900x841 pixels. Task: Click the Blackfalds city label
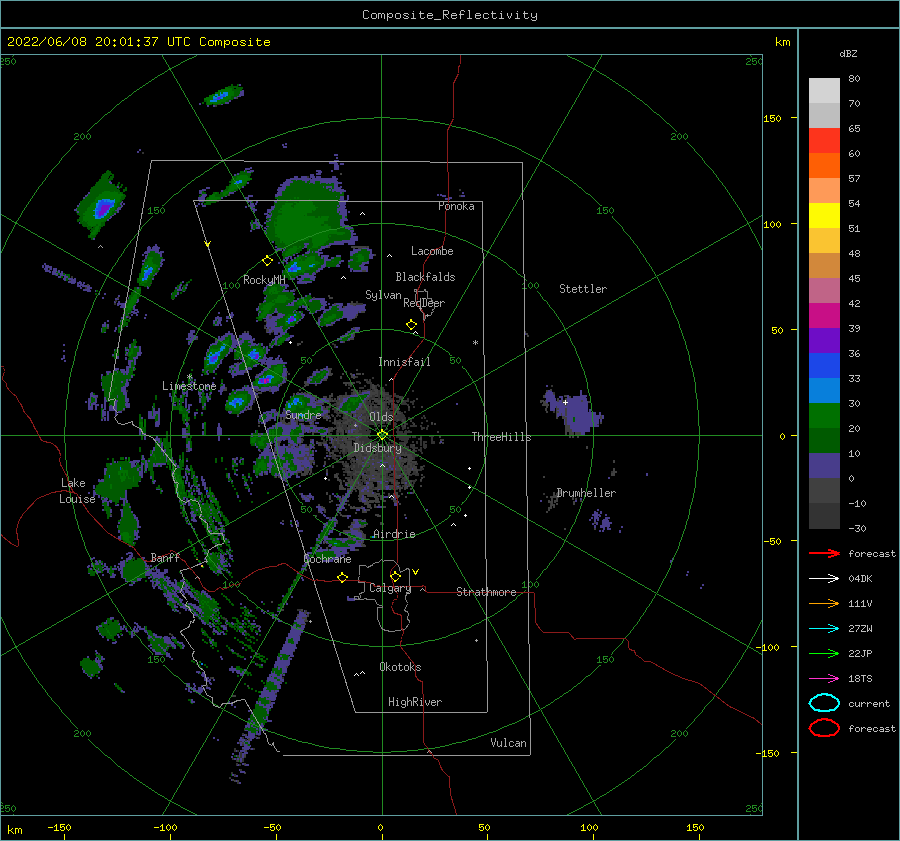tap(425, 277)
